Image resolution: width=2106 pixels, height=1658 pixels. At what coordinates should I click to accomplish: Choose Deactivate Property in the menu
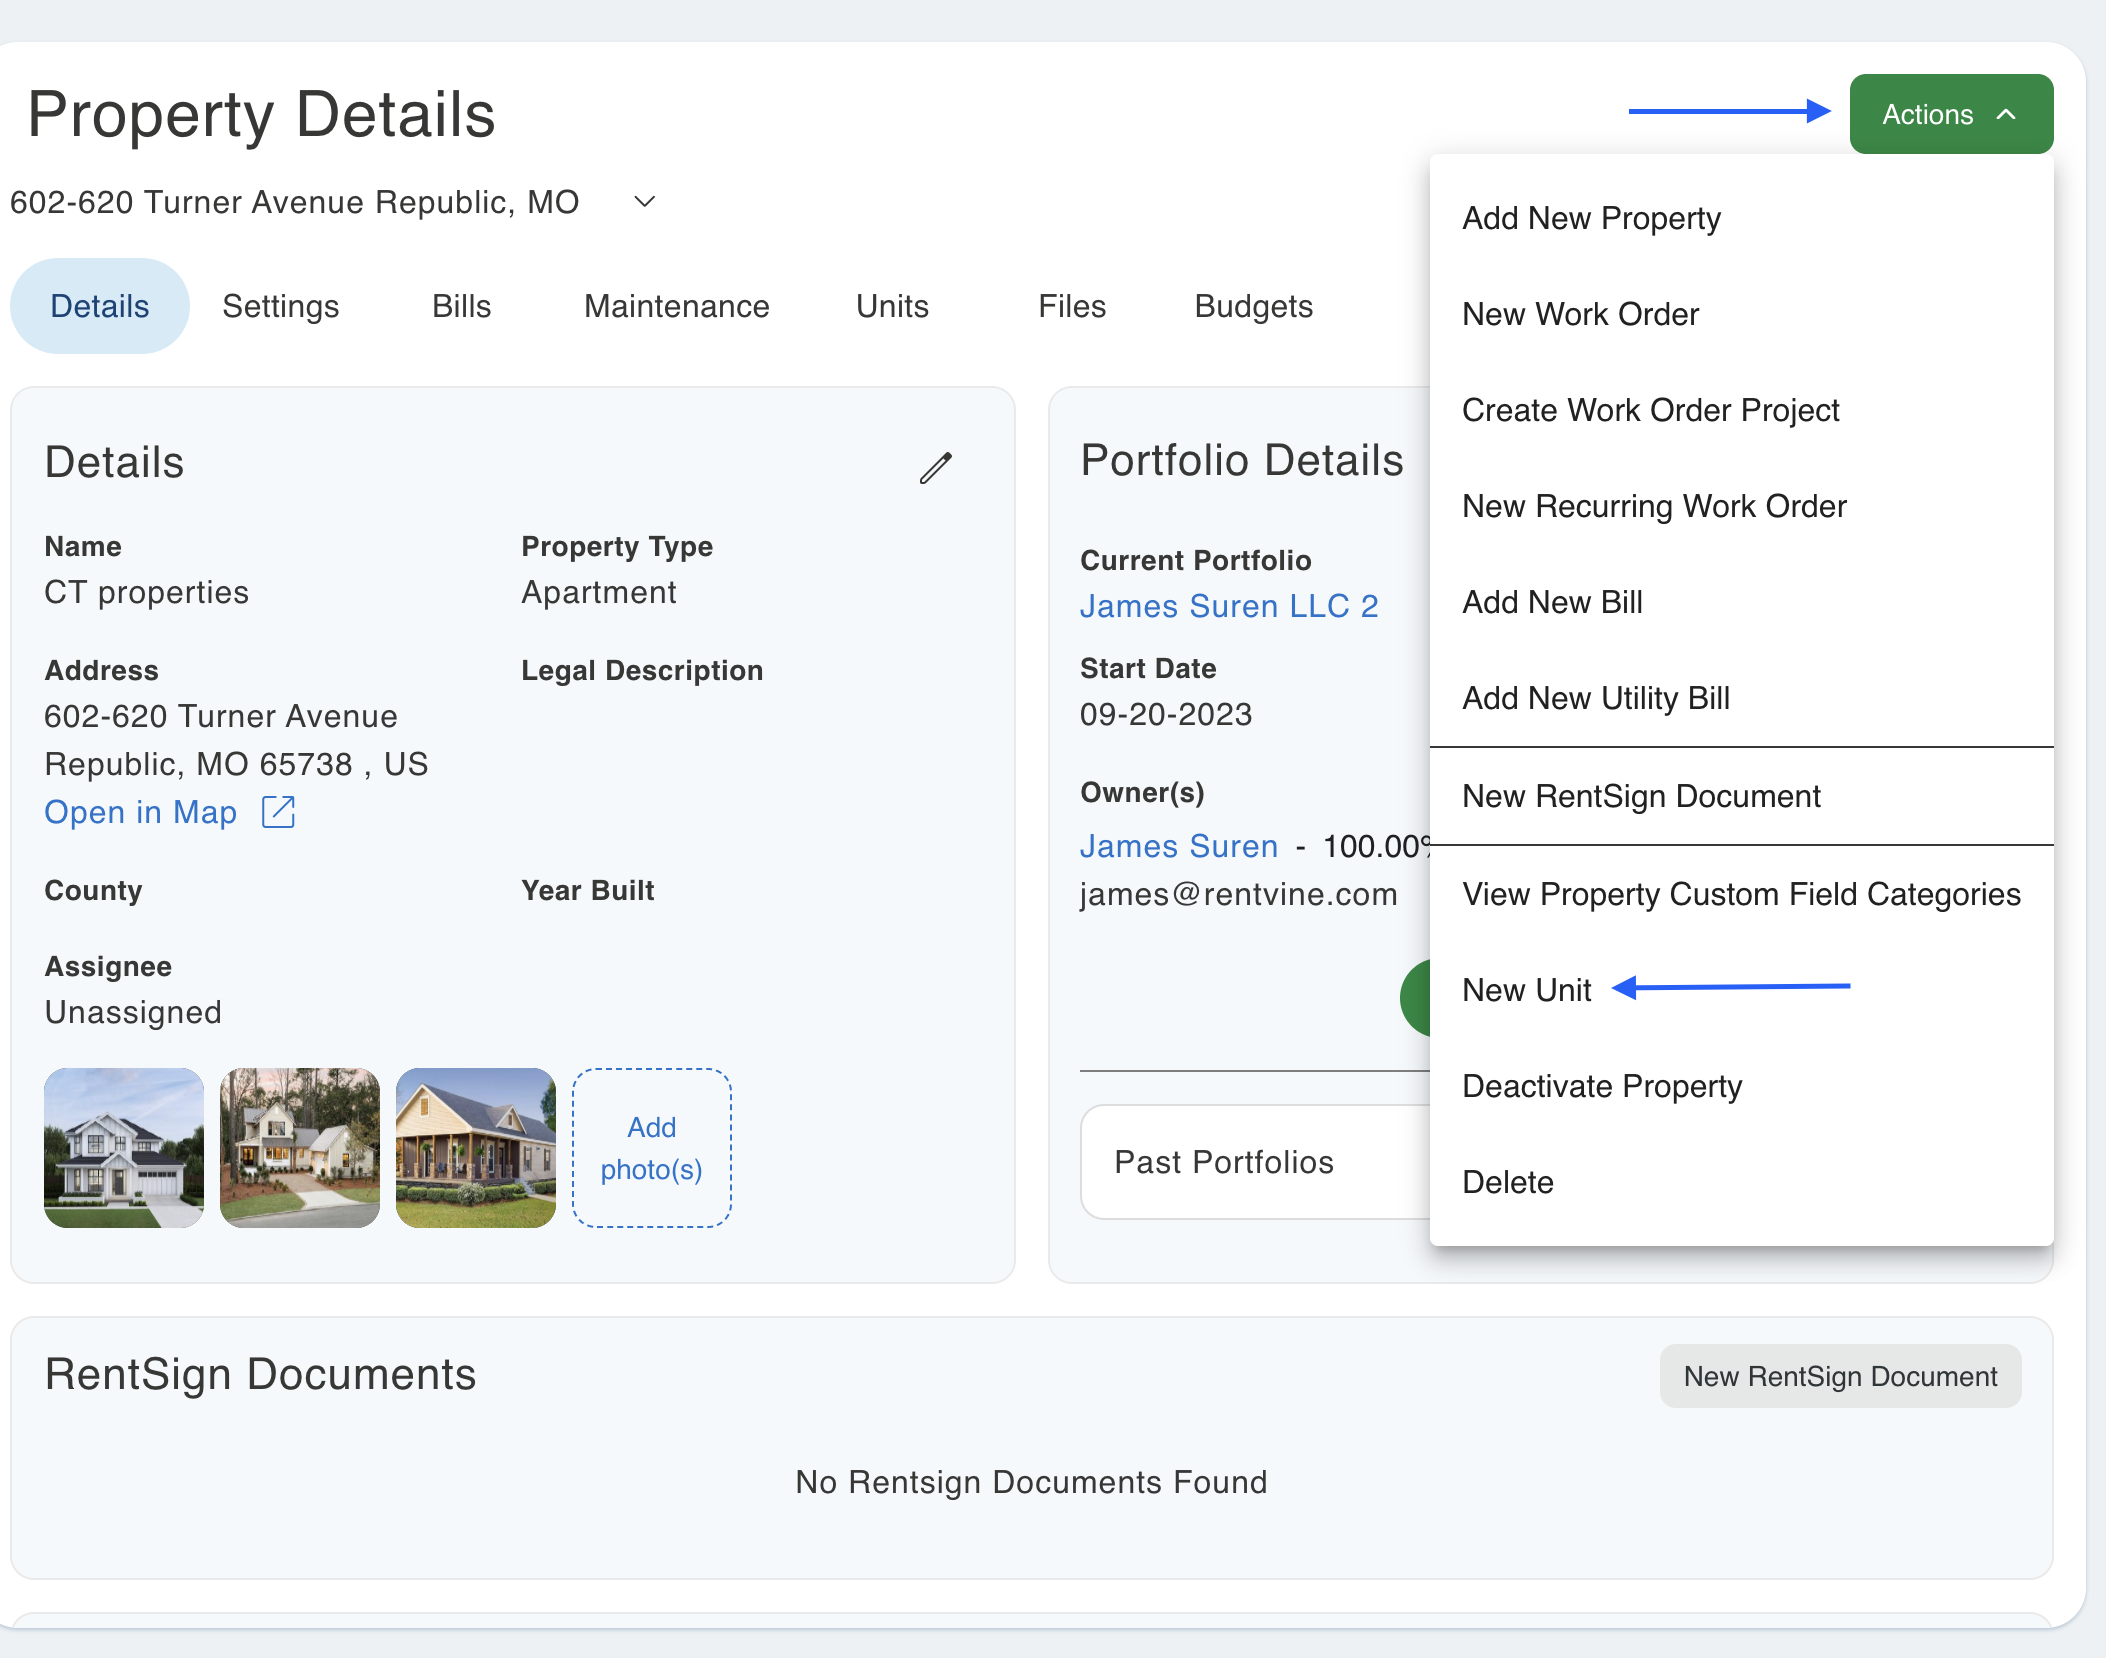point(1601,1086)
